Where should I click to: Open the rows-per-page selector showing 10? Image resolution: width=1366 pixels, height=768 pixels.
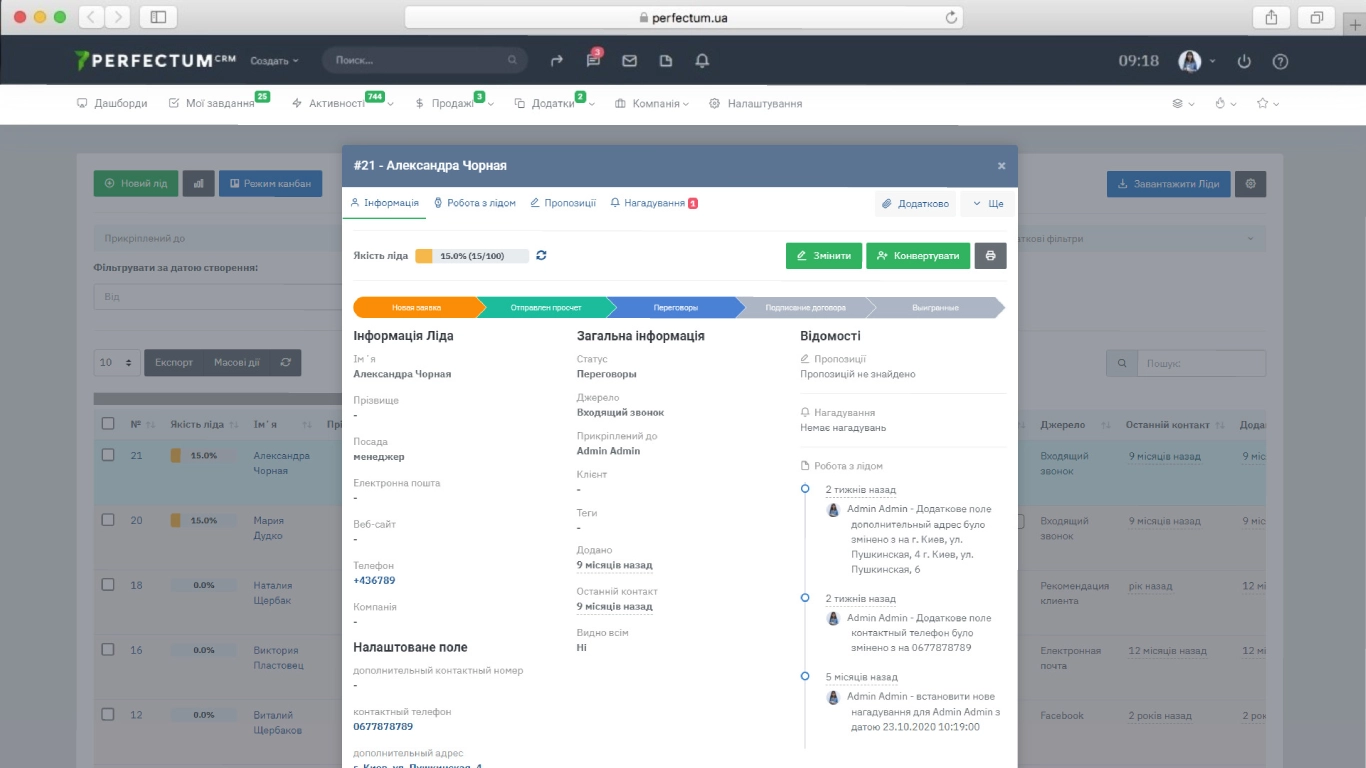click(x=117, y=362)
